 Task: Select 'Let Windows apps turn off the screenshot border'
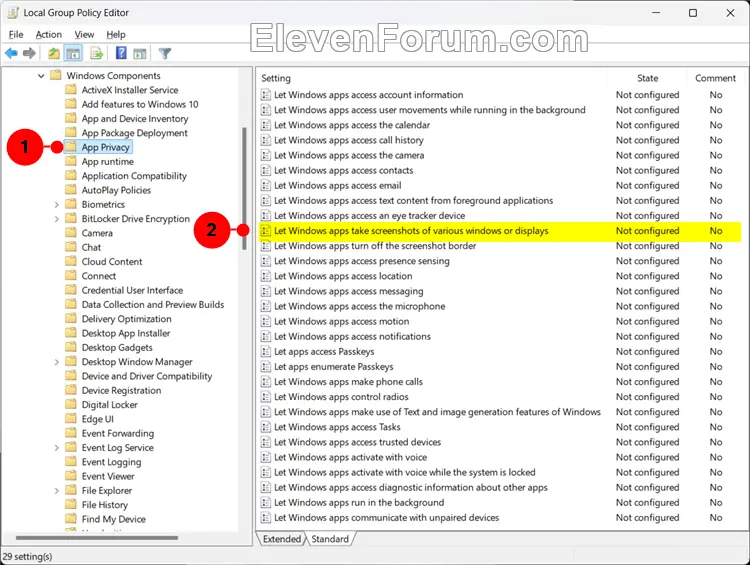pyautogui.click(x=375, y=246)
